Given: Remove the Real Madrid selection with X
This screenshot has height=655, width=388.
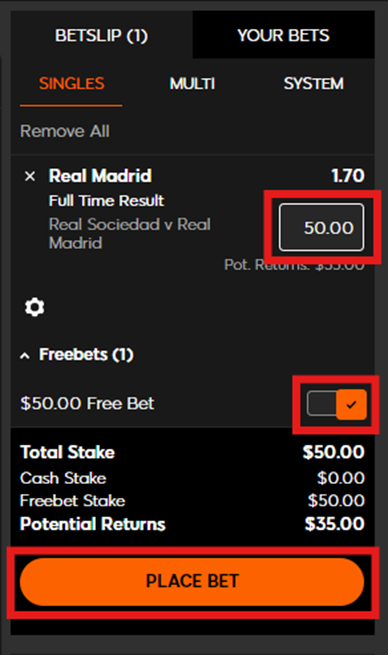Looking at the screenshot, I should (30, 176).
